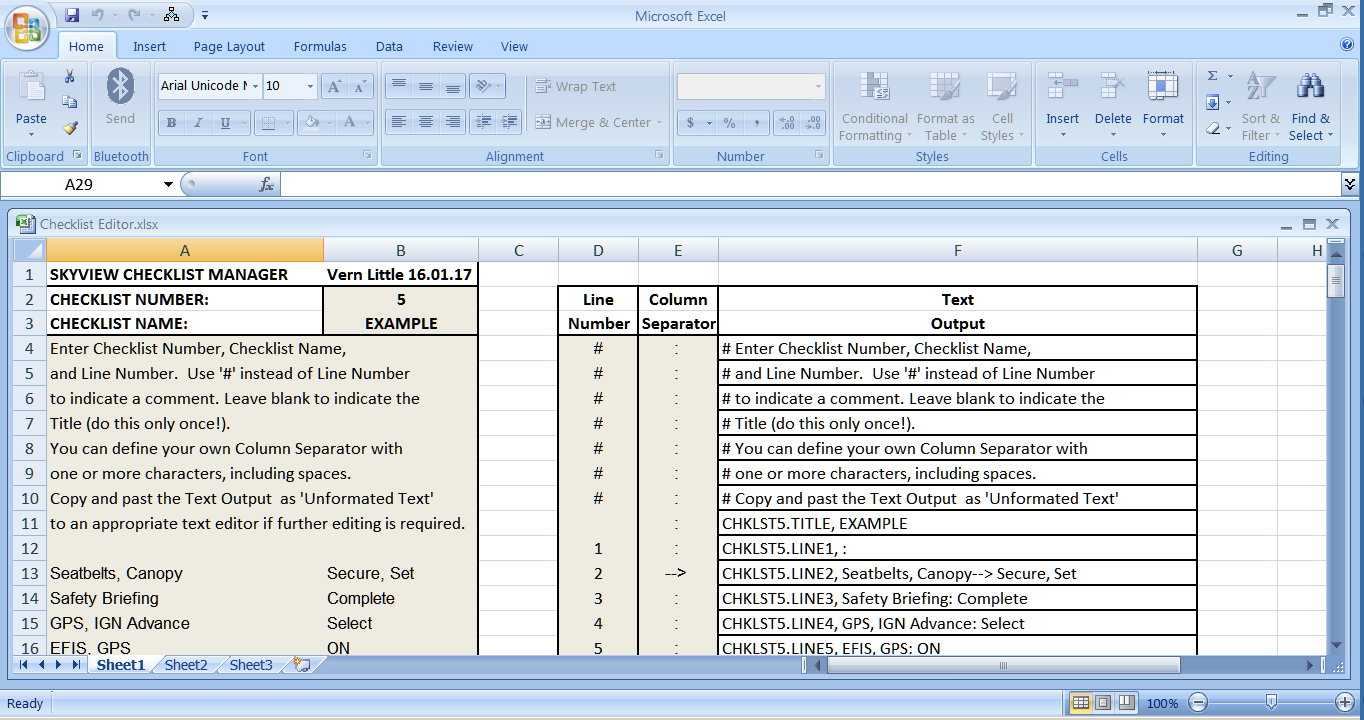Toggle Bold formatting
Image resolution: width=1364 pixels, height=720 pixels.
point(171,123)
